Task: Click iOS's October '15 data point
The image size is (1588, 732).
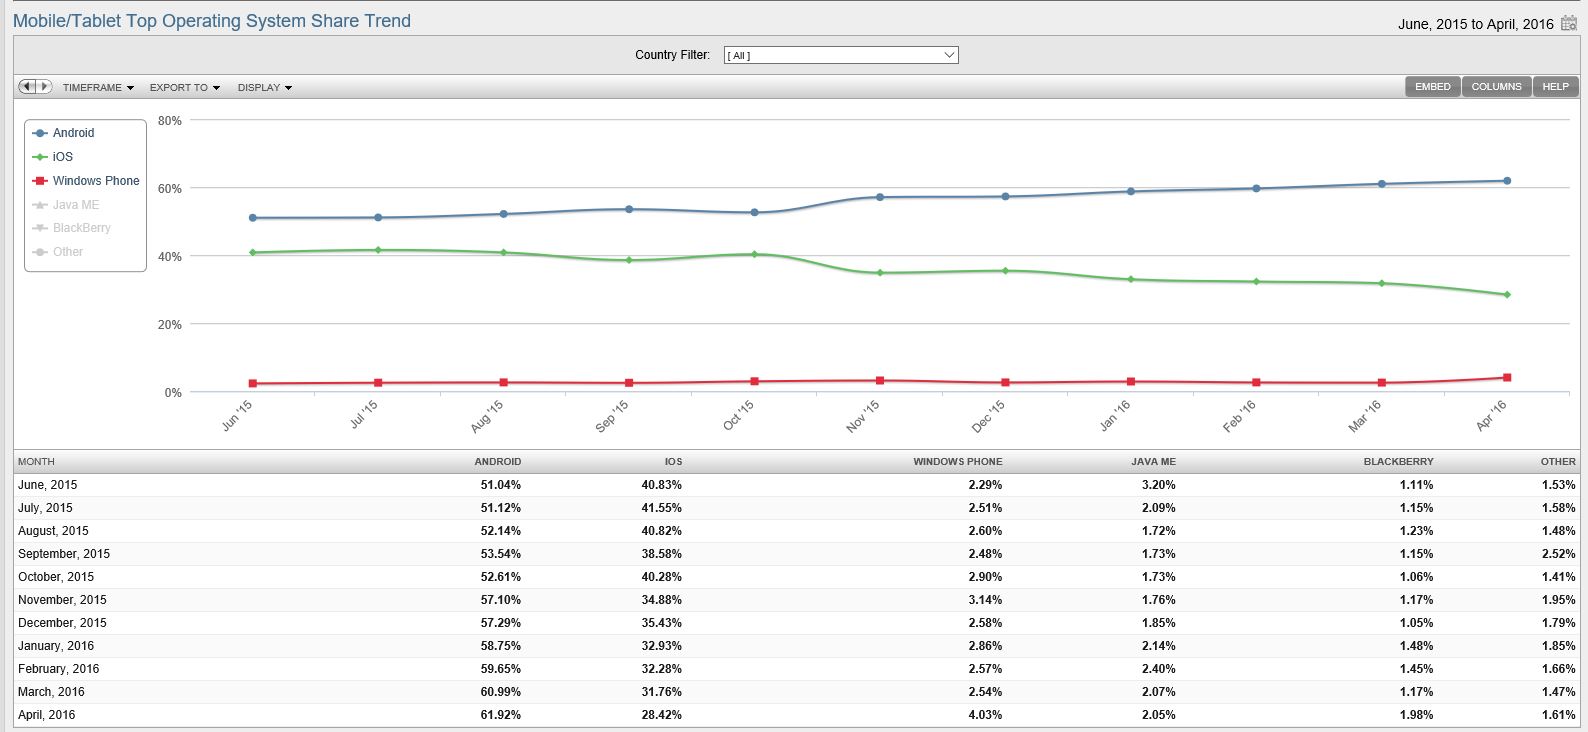Action: click(754, 254)
